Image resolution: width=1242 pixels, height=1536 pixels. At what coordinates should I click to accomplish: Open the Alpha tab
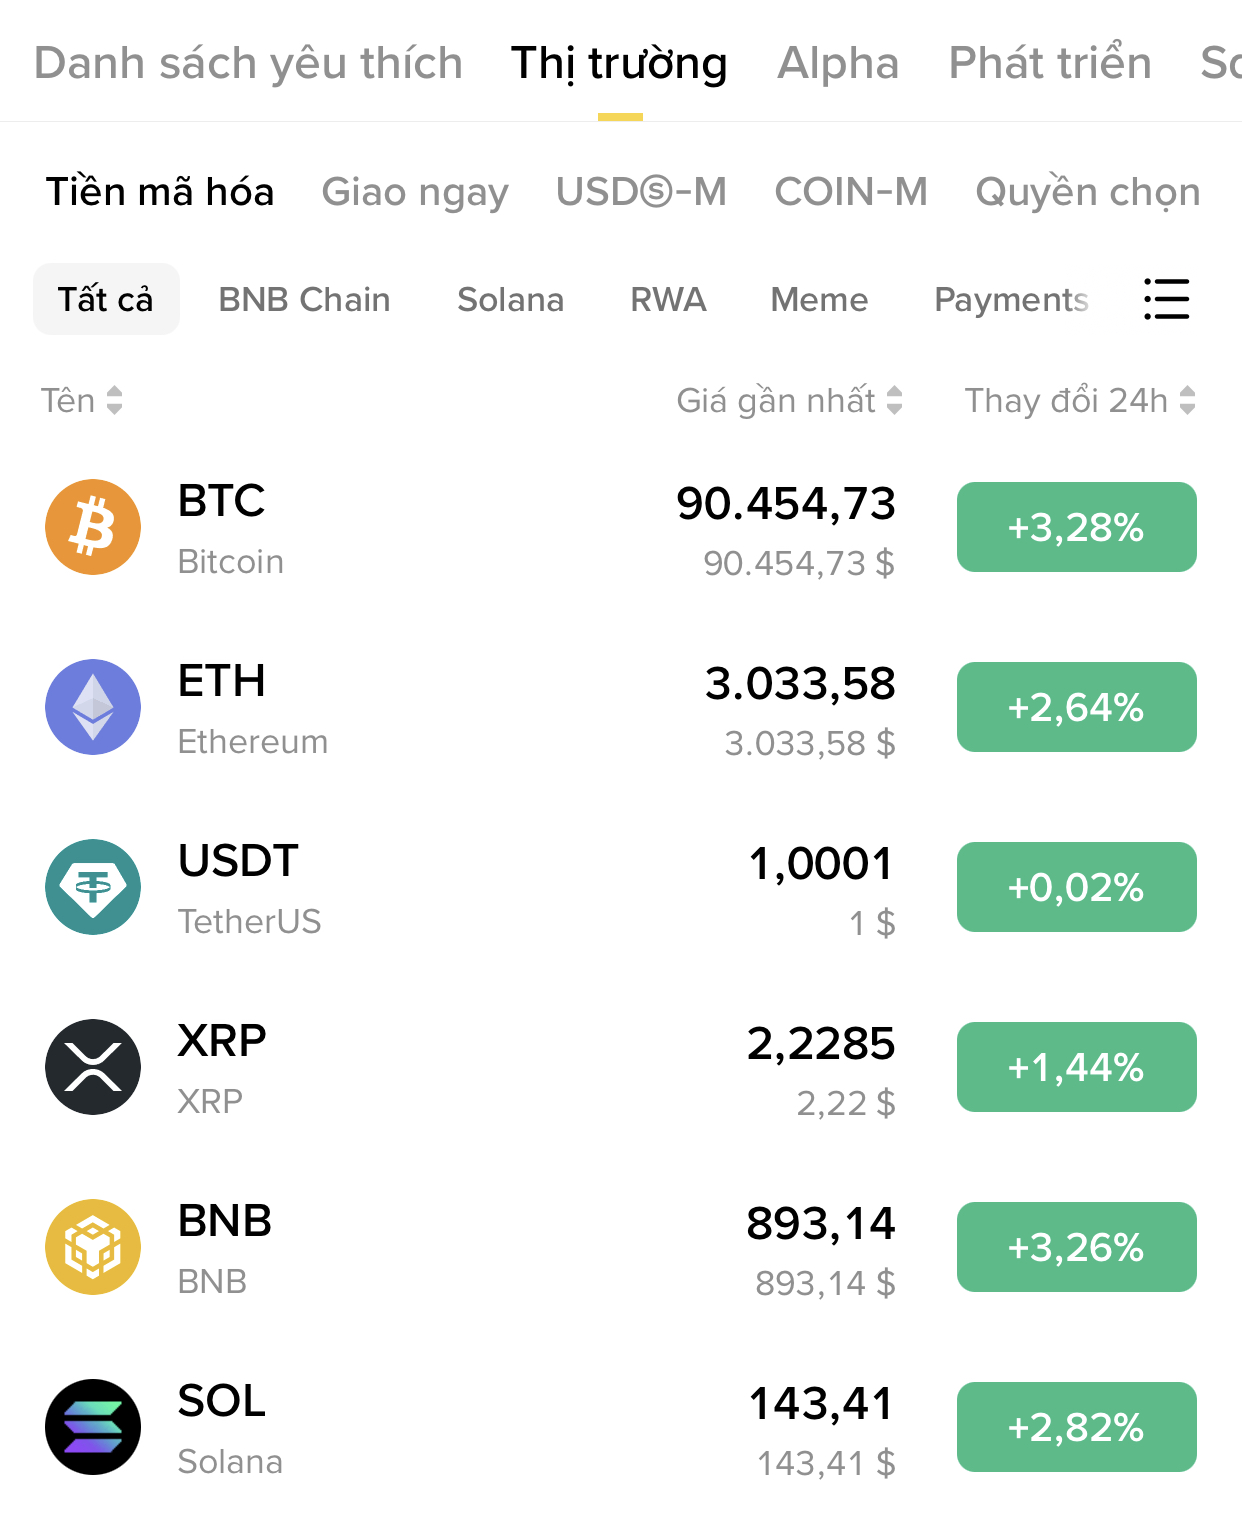(x=838, y=63)
